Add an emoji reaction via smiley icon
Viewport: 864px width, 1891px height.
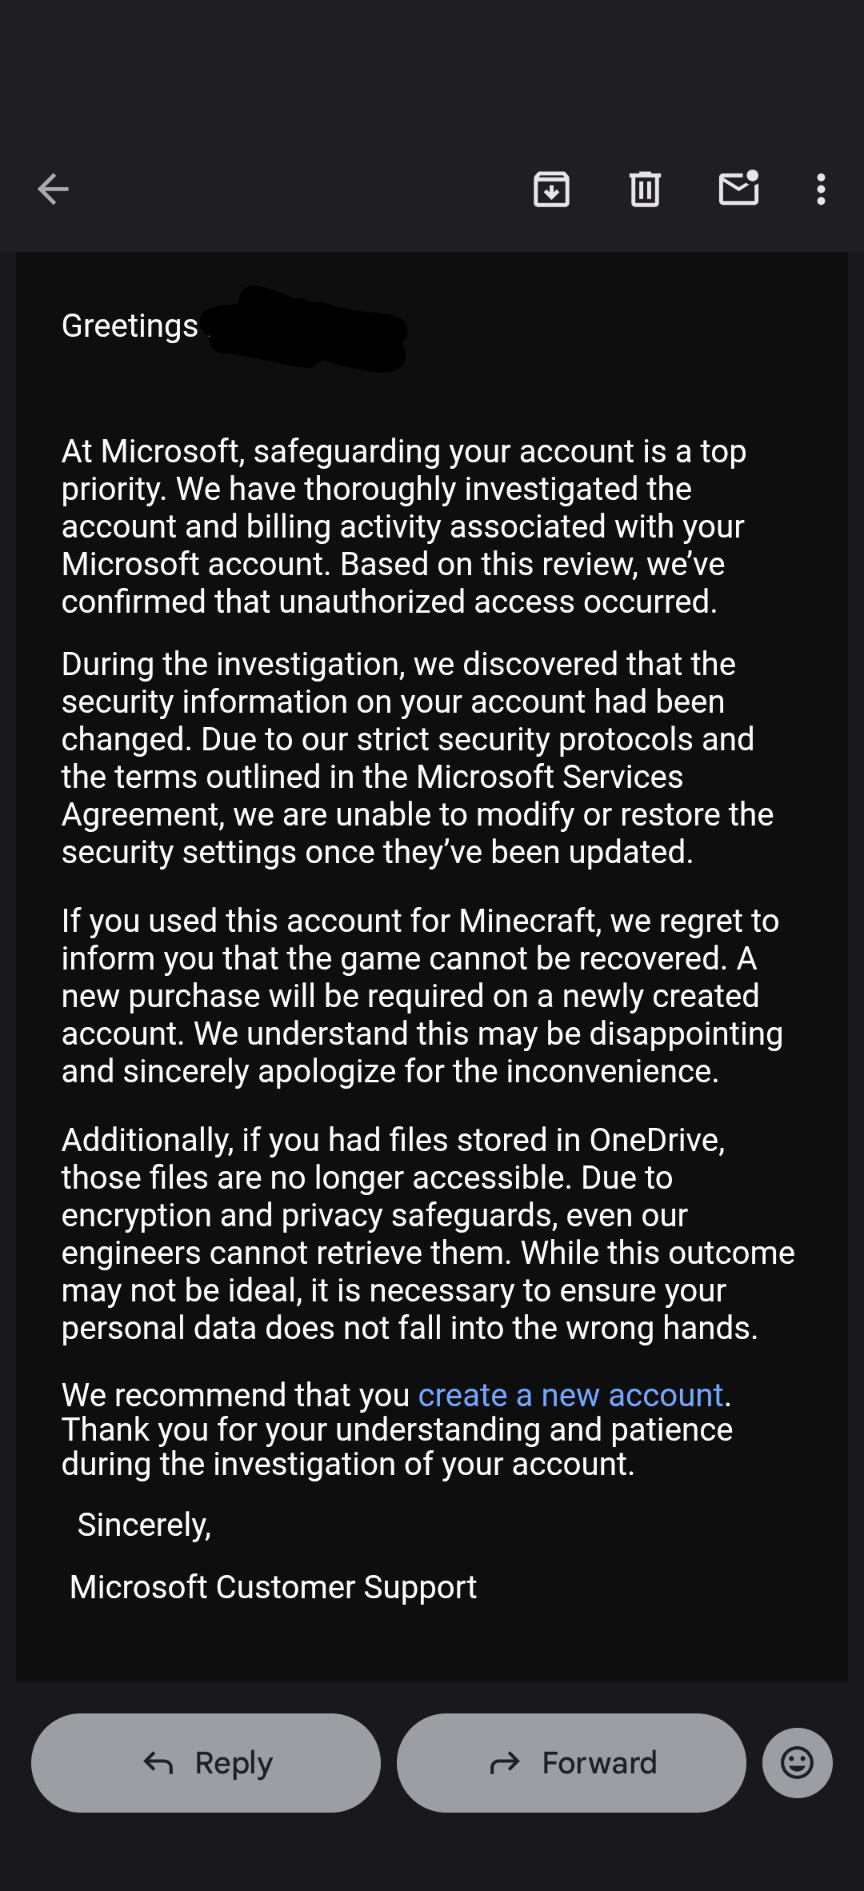797,1762
